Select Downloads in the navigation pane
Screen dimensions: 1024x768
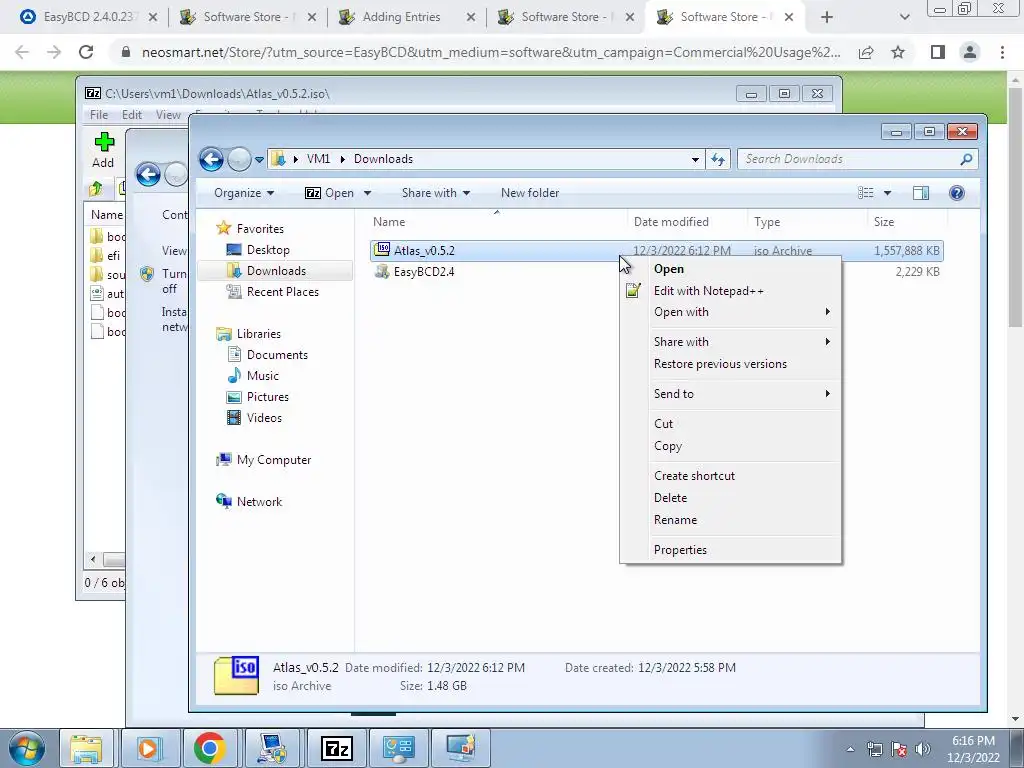tap(276, 271)
